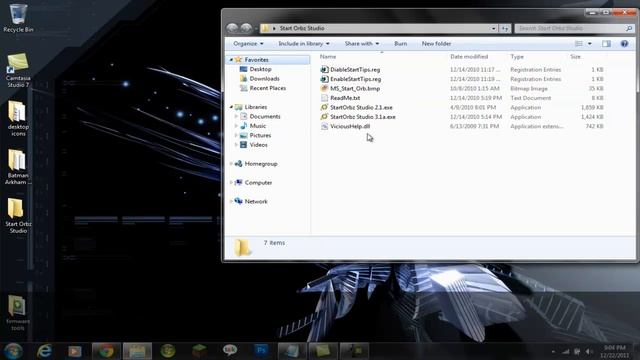This screenshot has height=360, width=640.
Task: Click the network signal tray icon
Action: tap(566, 351)
